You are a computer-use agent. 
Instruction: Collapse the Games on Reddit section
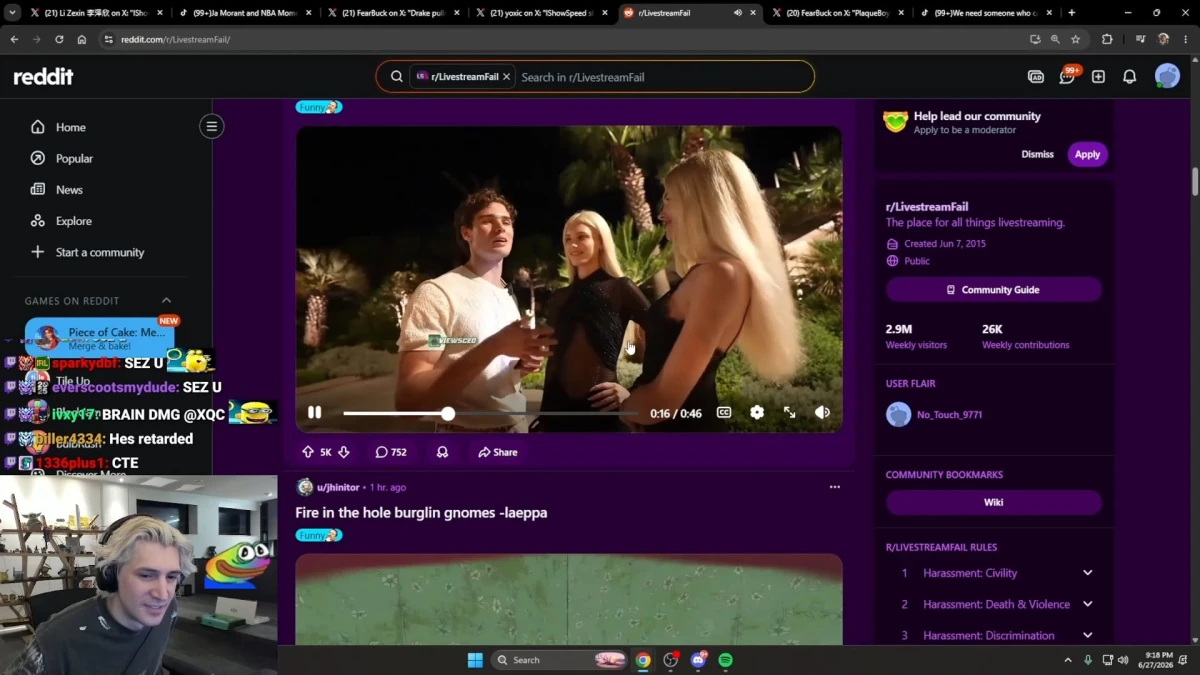coord(166,301)
